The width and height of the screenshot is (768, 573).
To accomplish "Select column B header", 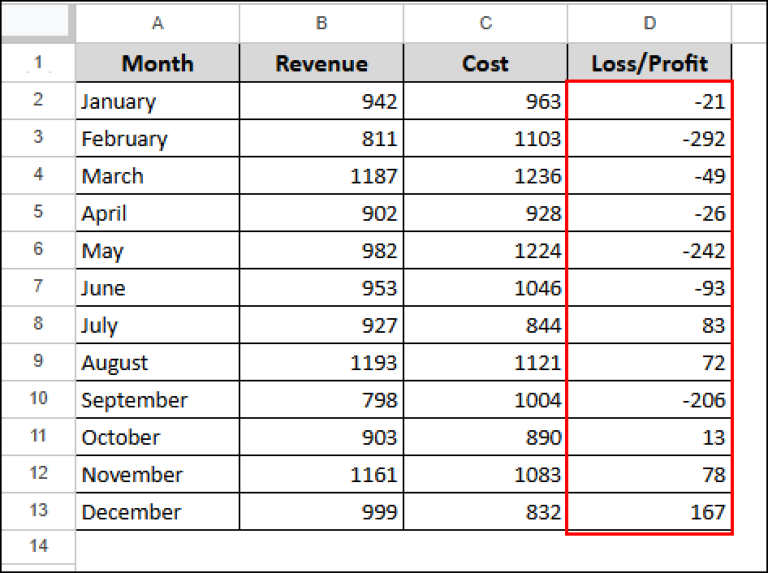I will click(x=321, y=22).
